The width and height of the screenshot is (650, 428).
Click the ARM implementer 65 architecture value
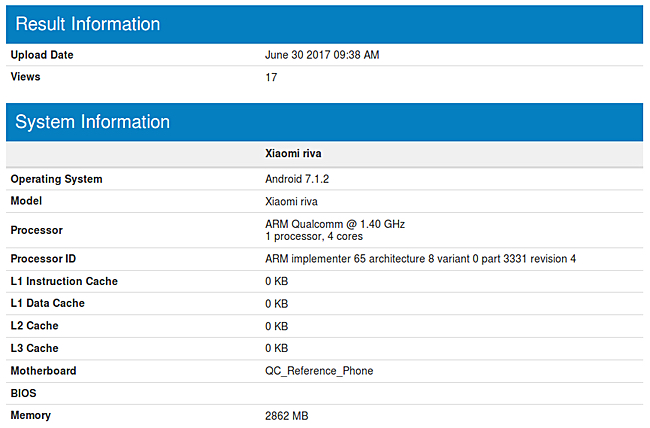point(420,259)
